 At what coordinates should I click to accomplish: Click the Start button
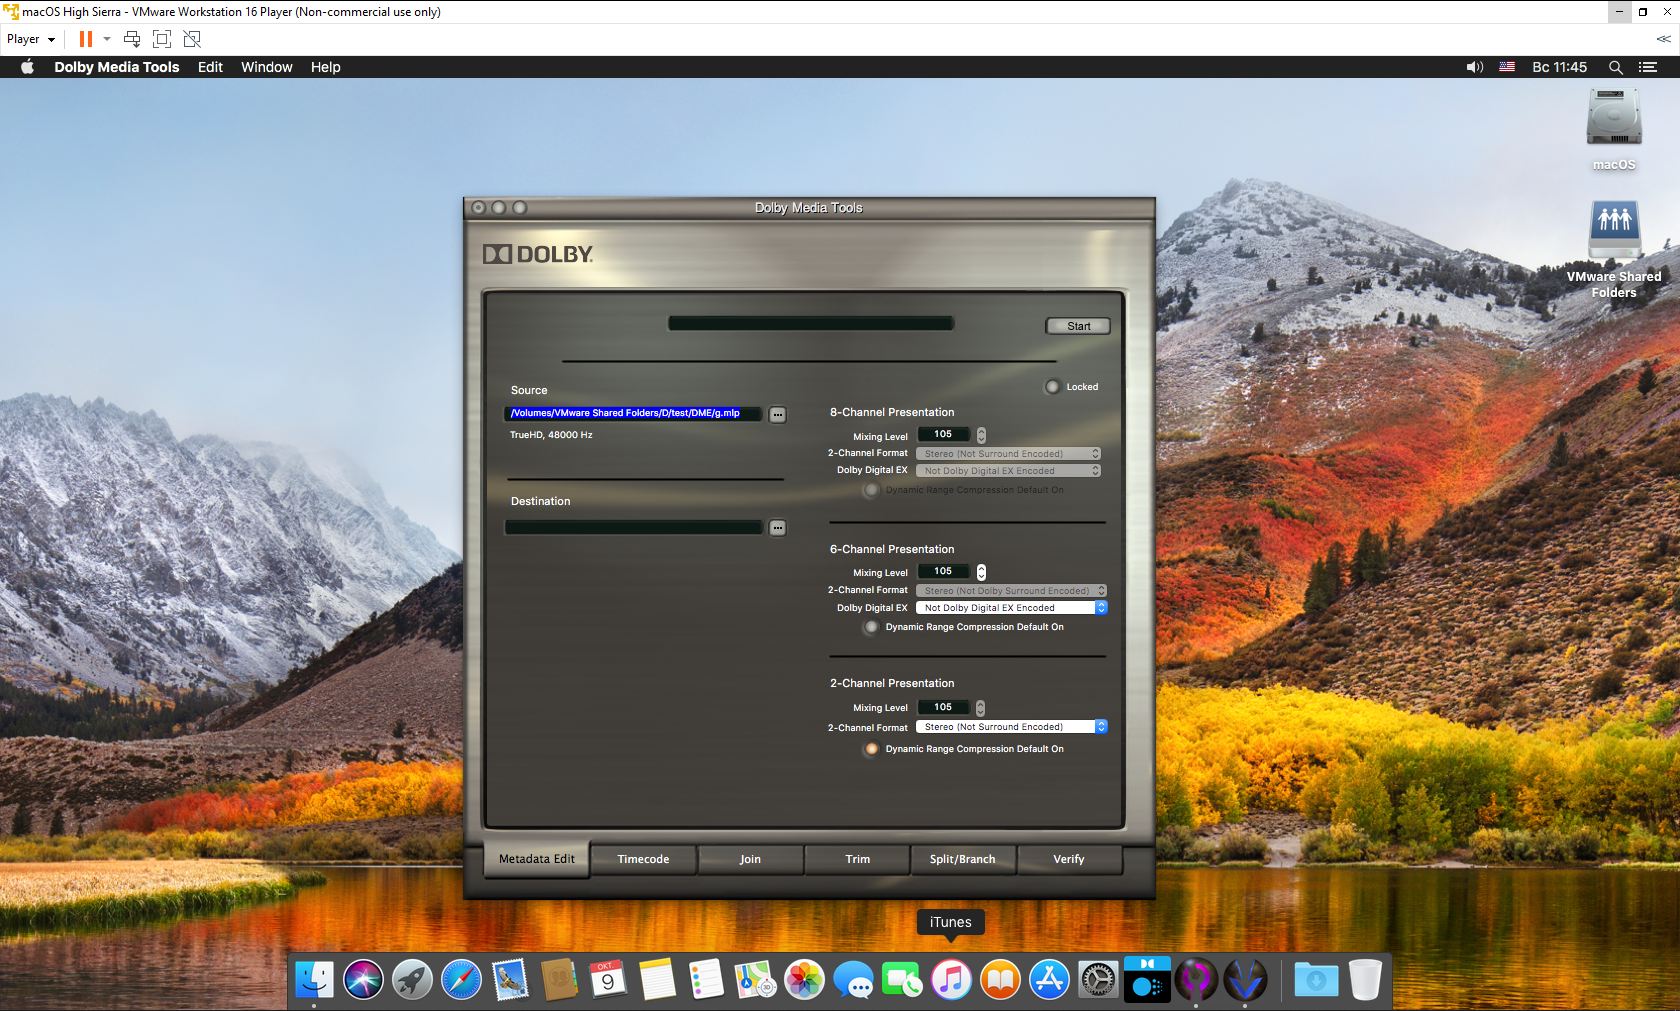[x=1078, y=326]
